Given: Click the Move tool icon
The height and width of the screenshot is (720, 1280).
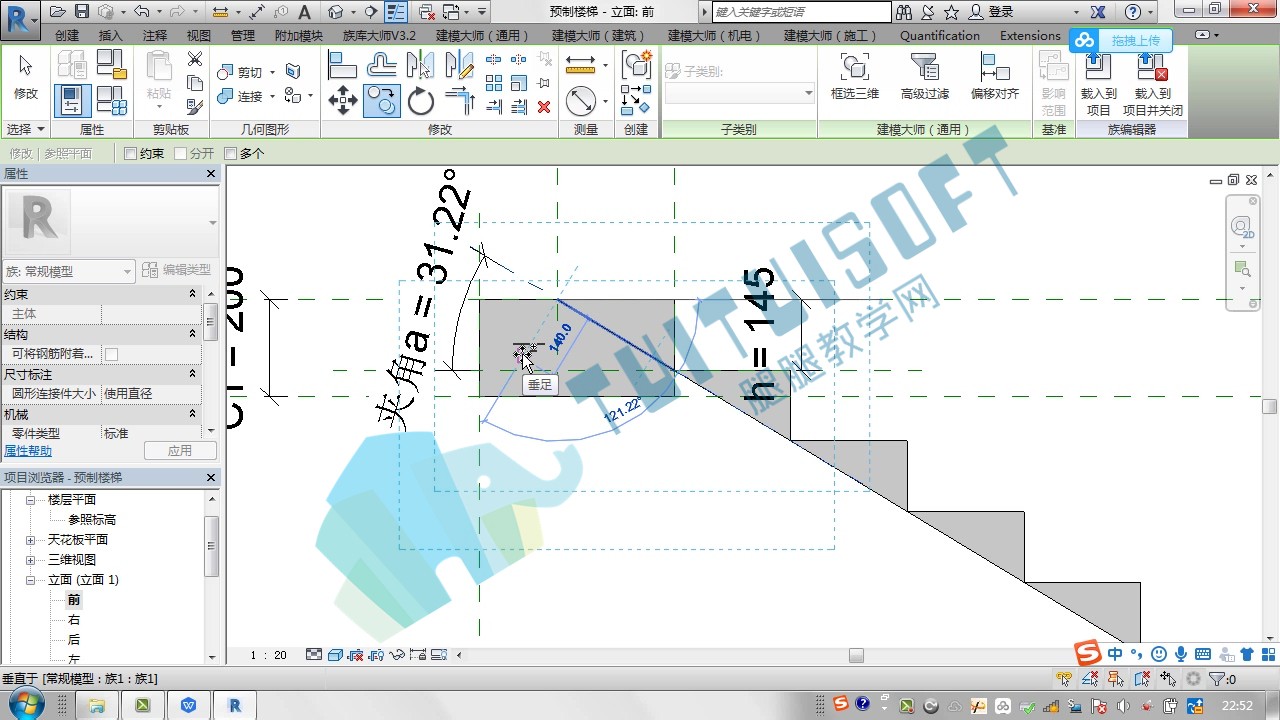Looking at the screenshot, I should pos(343,100).
